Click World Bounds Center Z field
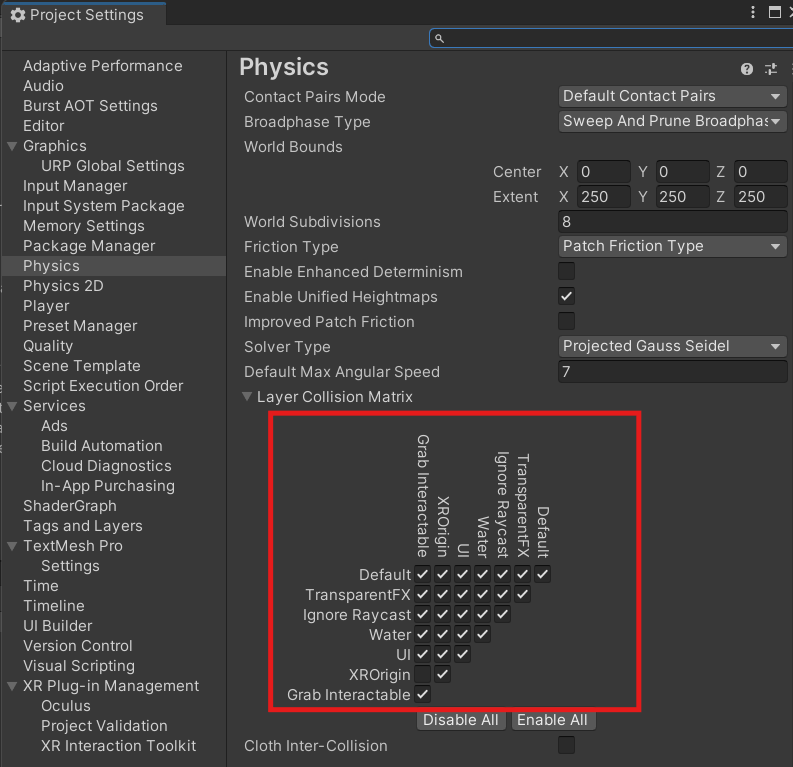The width and height of the screenshot is (793, 767). pyautogui.click(x=761, y=172)
